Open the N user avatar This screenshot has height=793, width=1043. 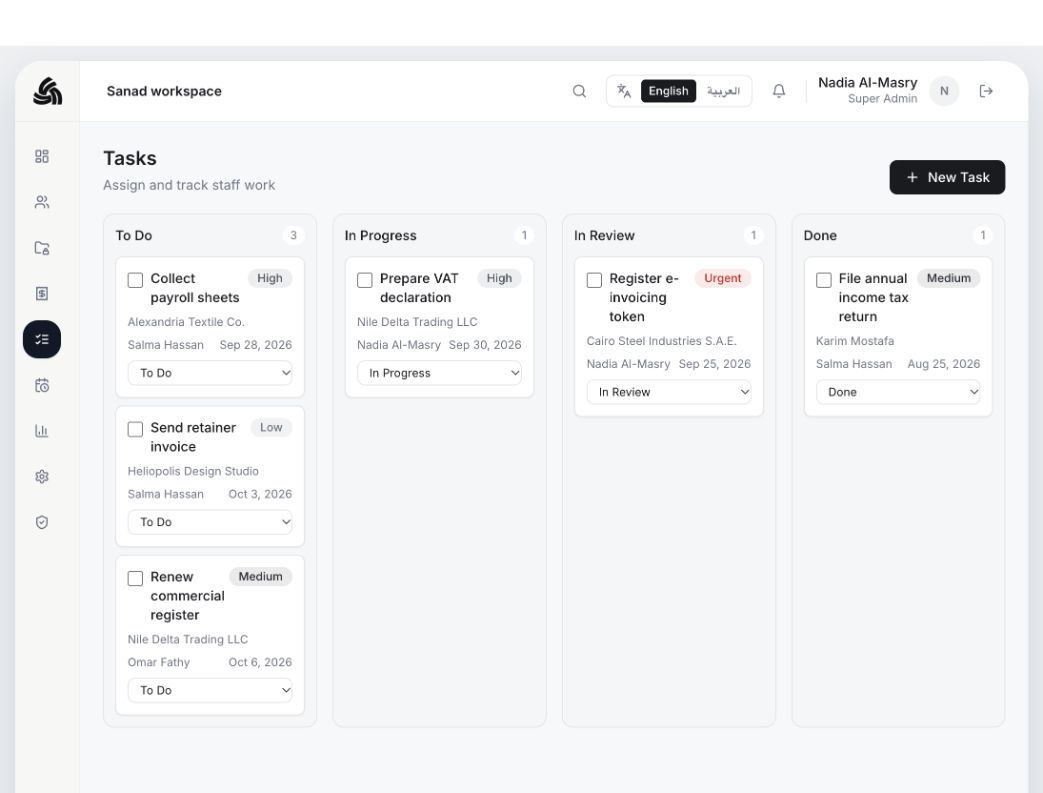tap(944, 91)
